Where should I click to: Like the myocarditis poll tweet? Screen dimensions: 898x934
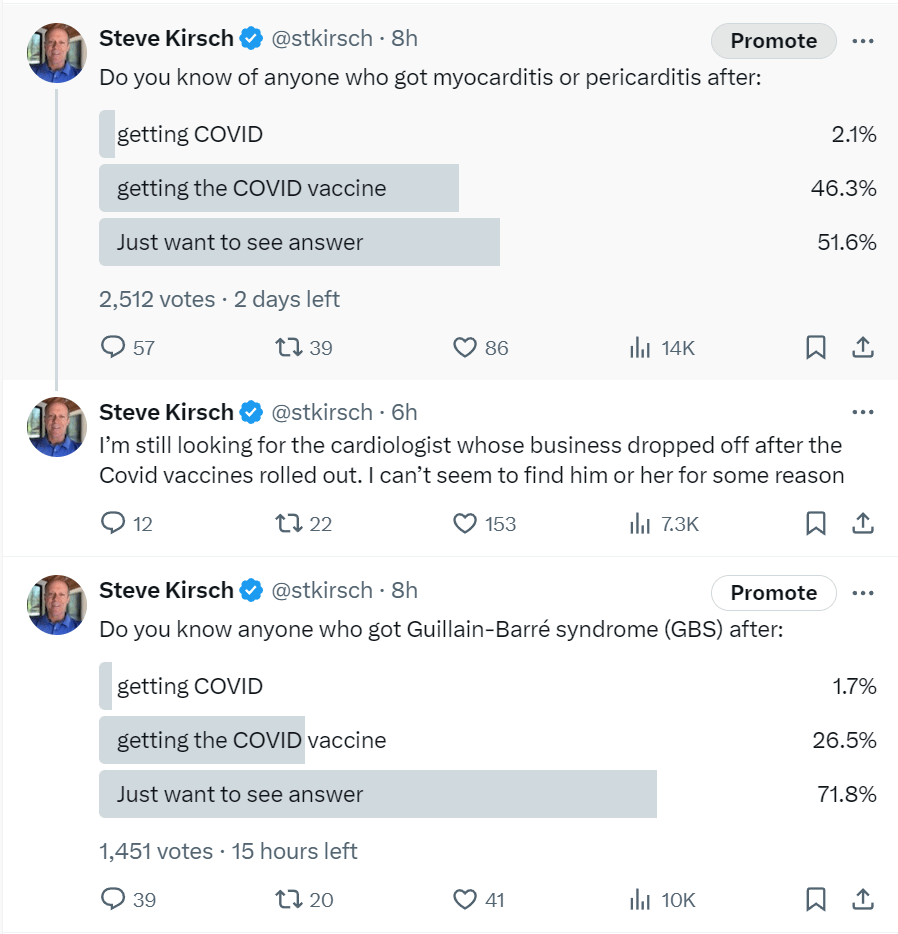pos(464,347)
